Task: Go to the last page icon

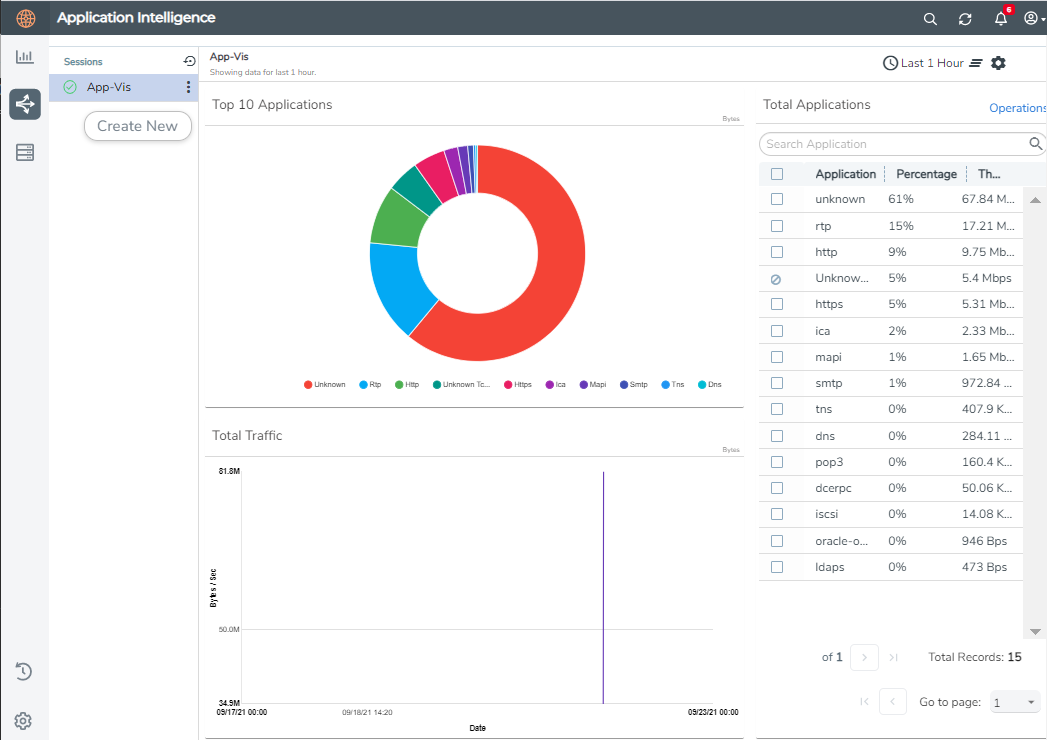Action: point(893,657)
